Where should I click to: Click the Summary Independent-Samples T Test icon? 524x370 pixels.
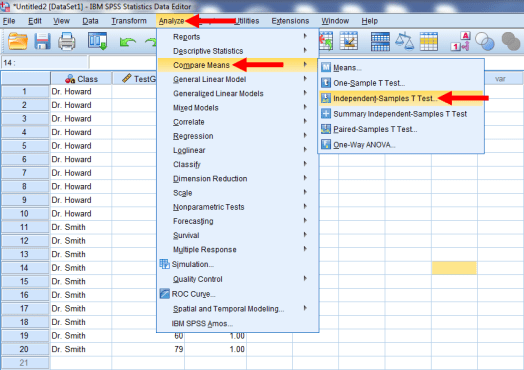click(x=326, y=114)
